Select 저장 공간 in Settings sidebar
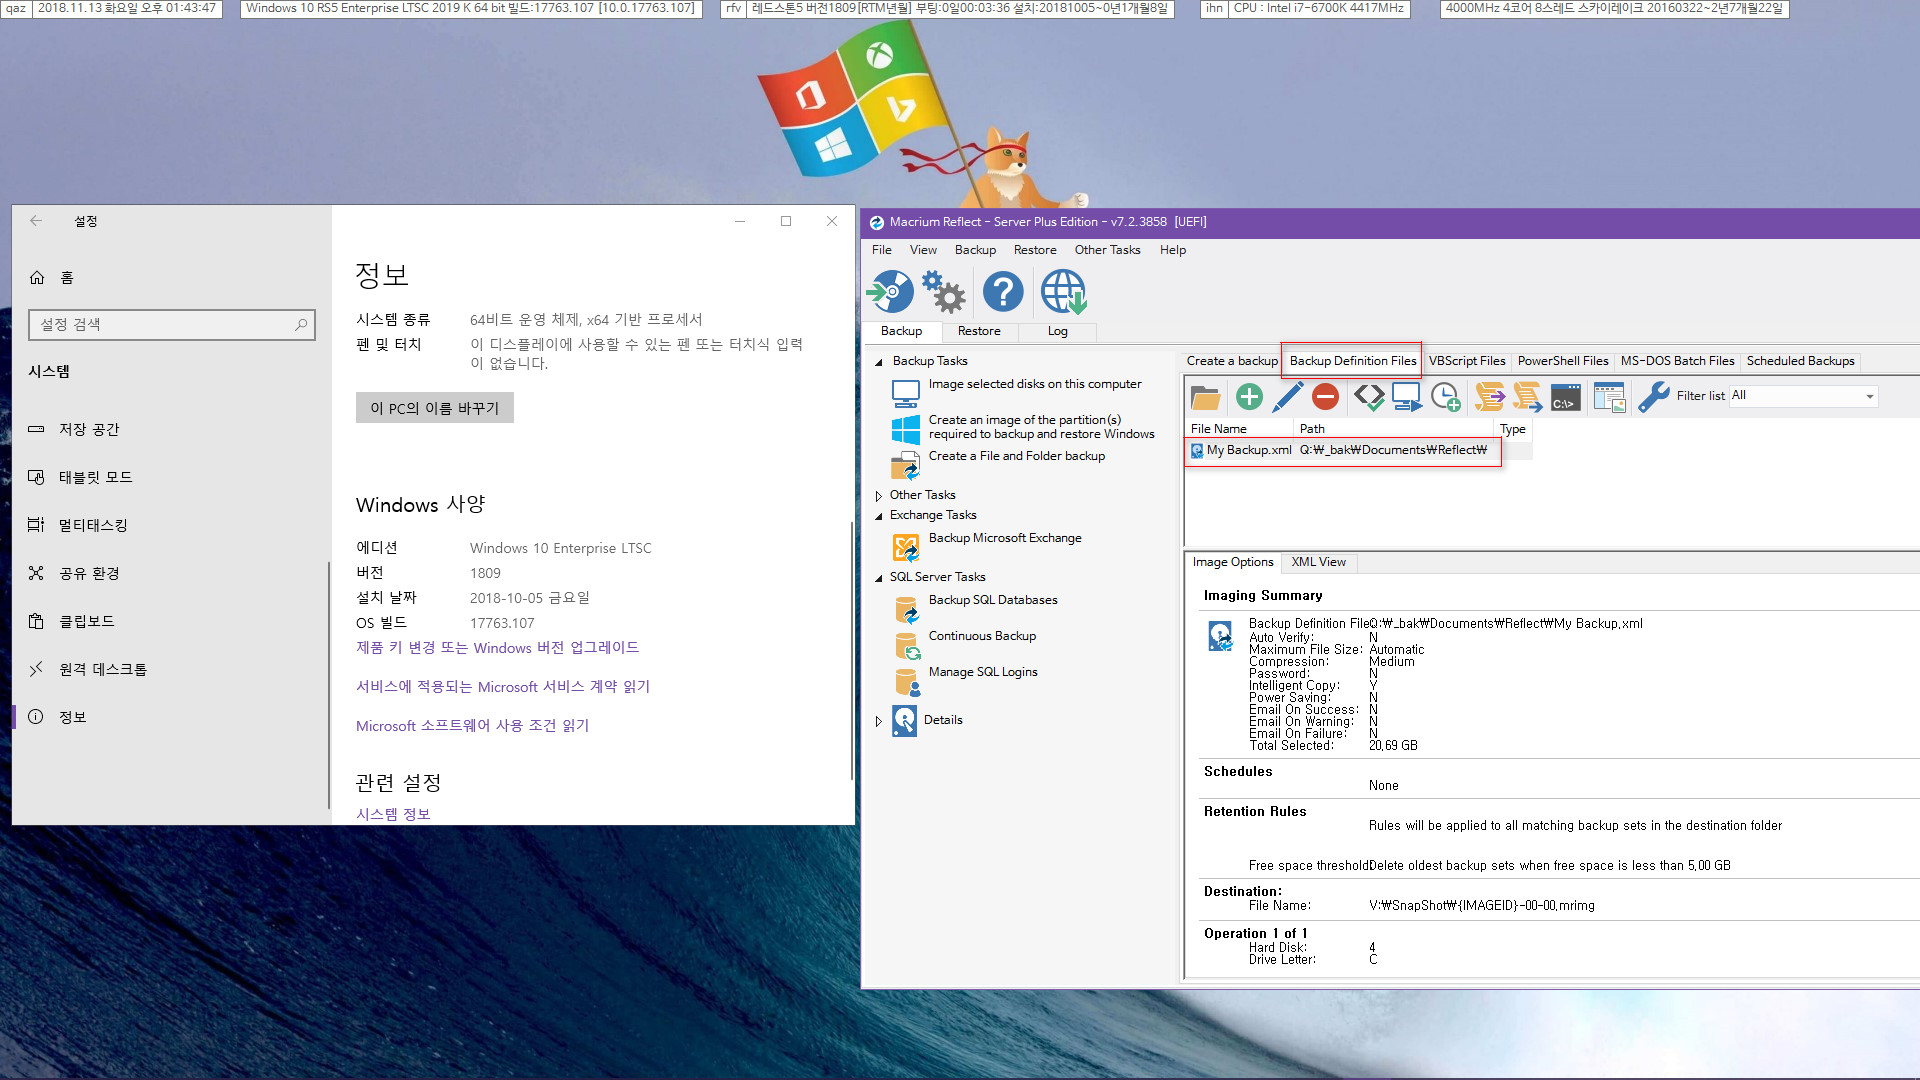Screen dimensions: 1920x1080 pos(170,429)
